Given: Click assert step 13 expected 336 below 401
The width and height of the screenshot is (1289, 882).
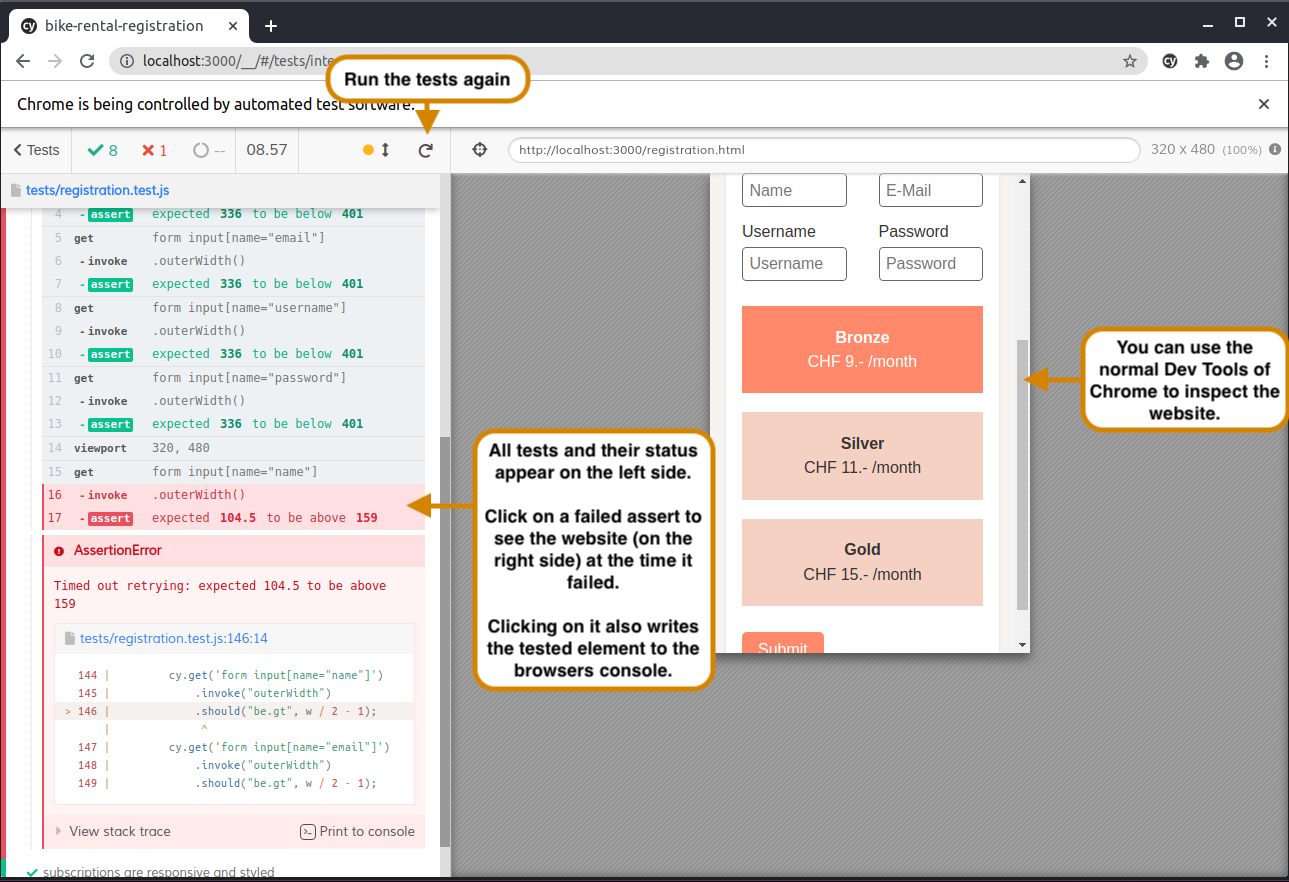Looking at the screenshot, I should click(x=235, y=424).
